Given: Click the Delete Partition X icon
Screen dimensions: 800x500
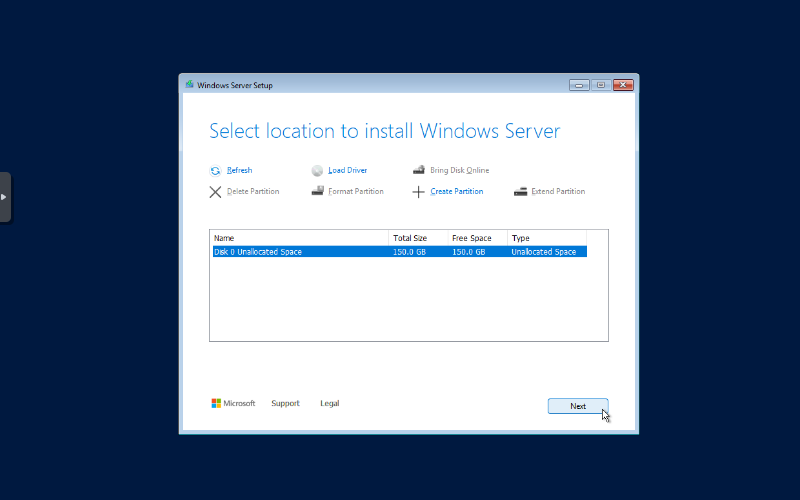Looking at the screenshot, I should 215,192.
